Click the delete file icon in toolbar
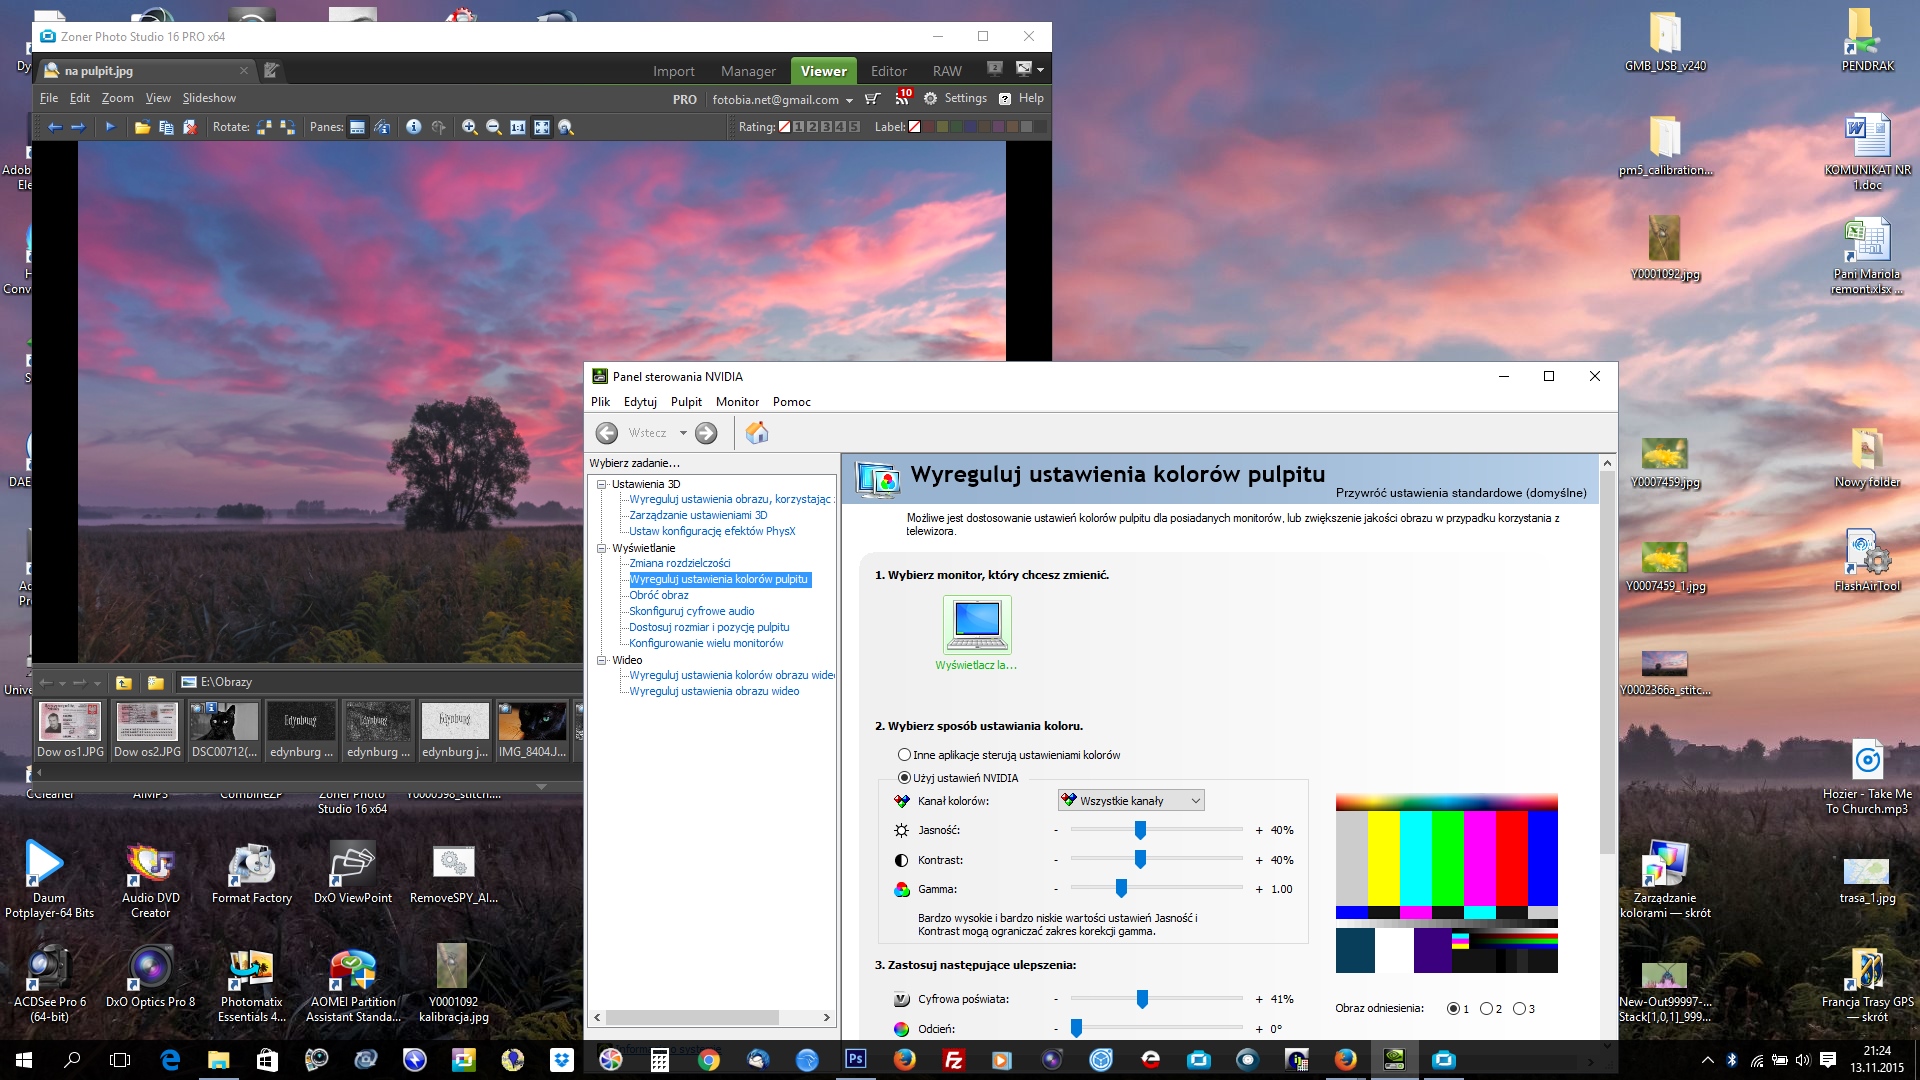 (x=190, y=127)
